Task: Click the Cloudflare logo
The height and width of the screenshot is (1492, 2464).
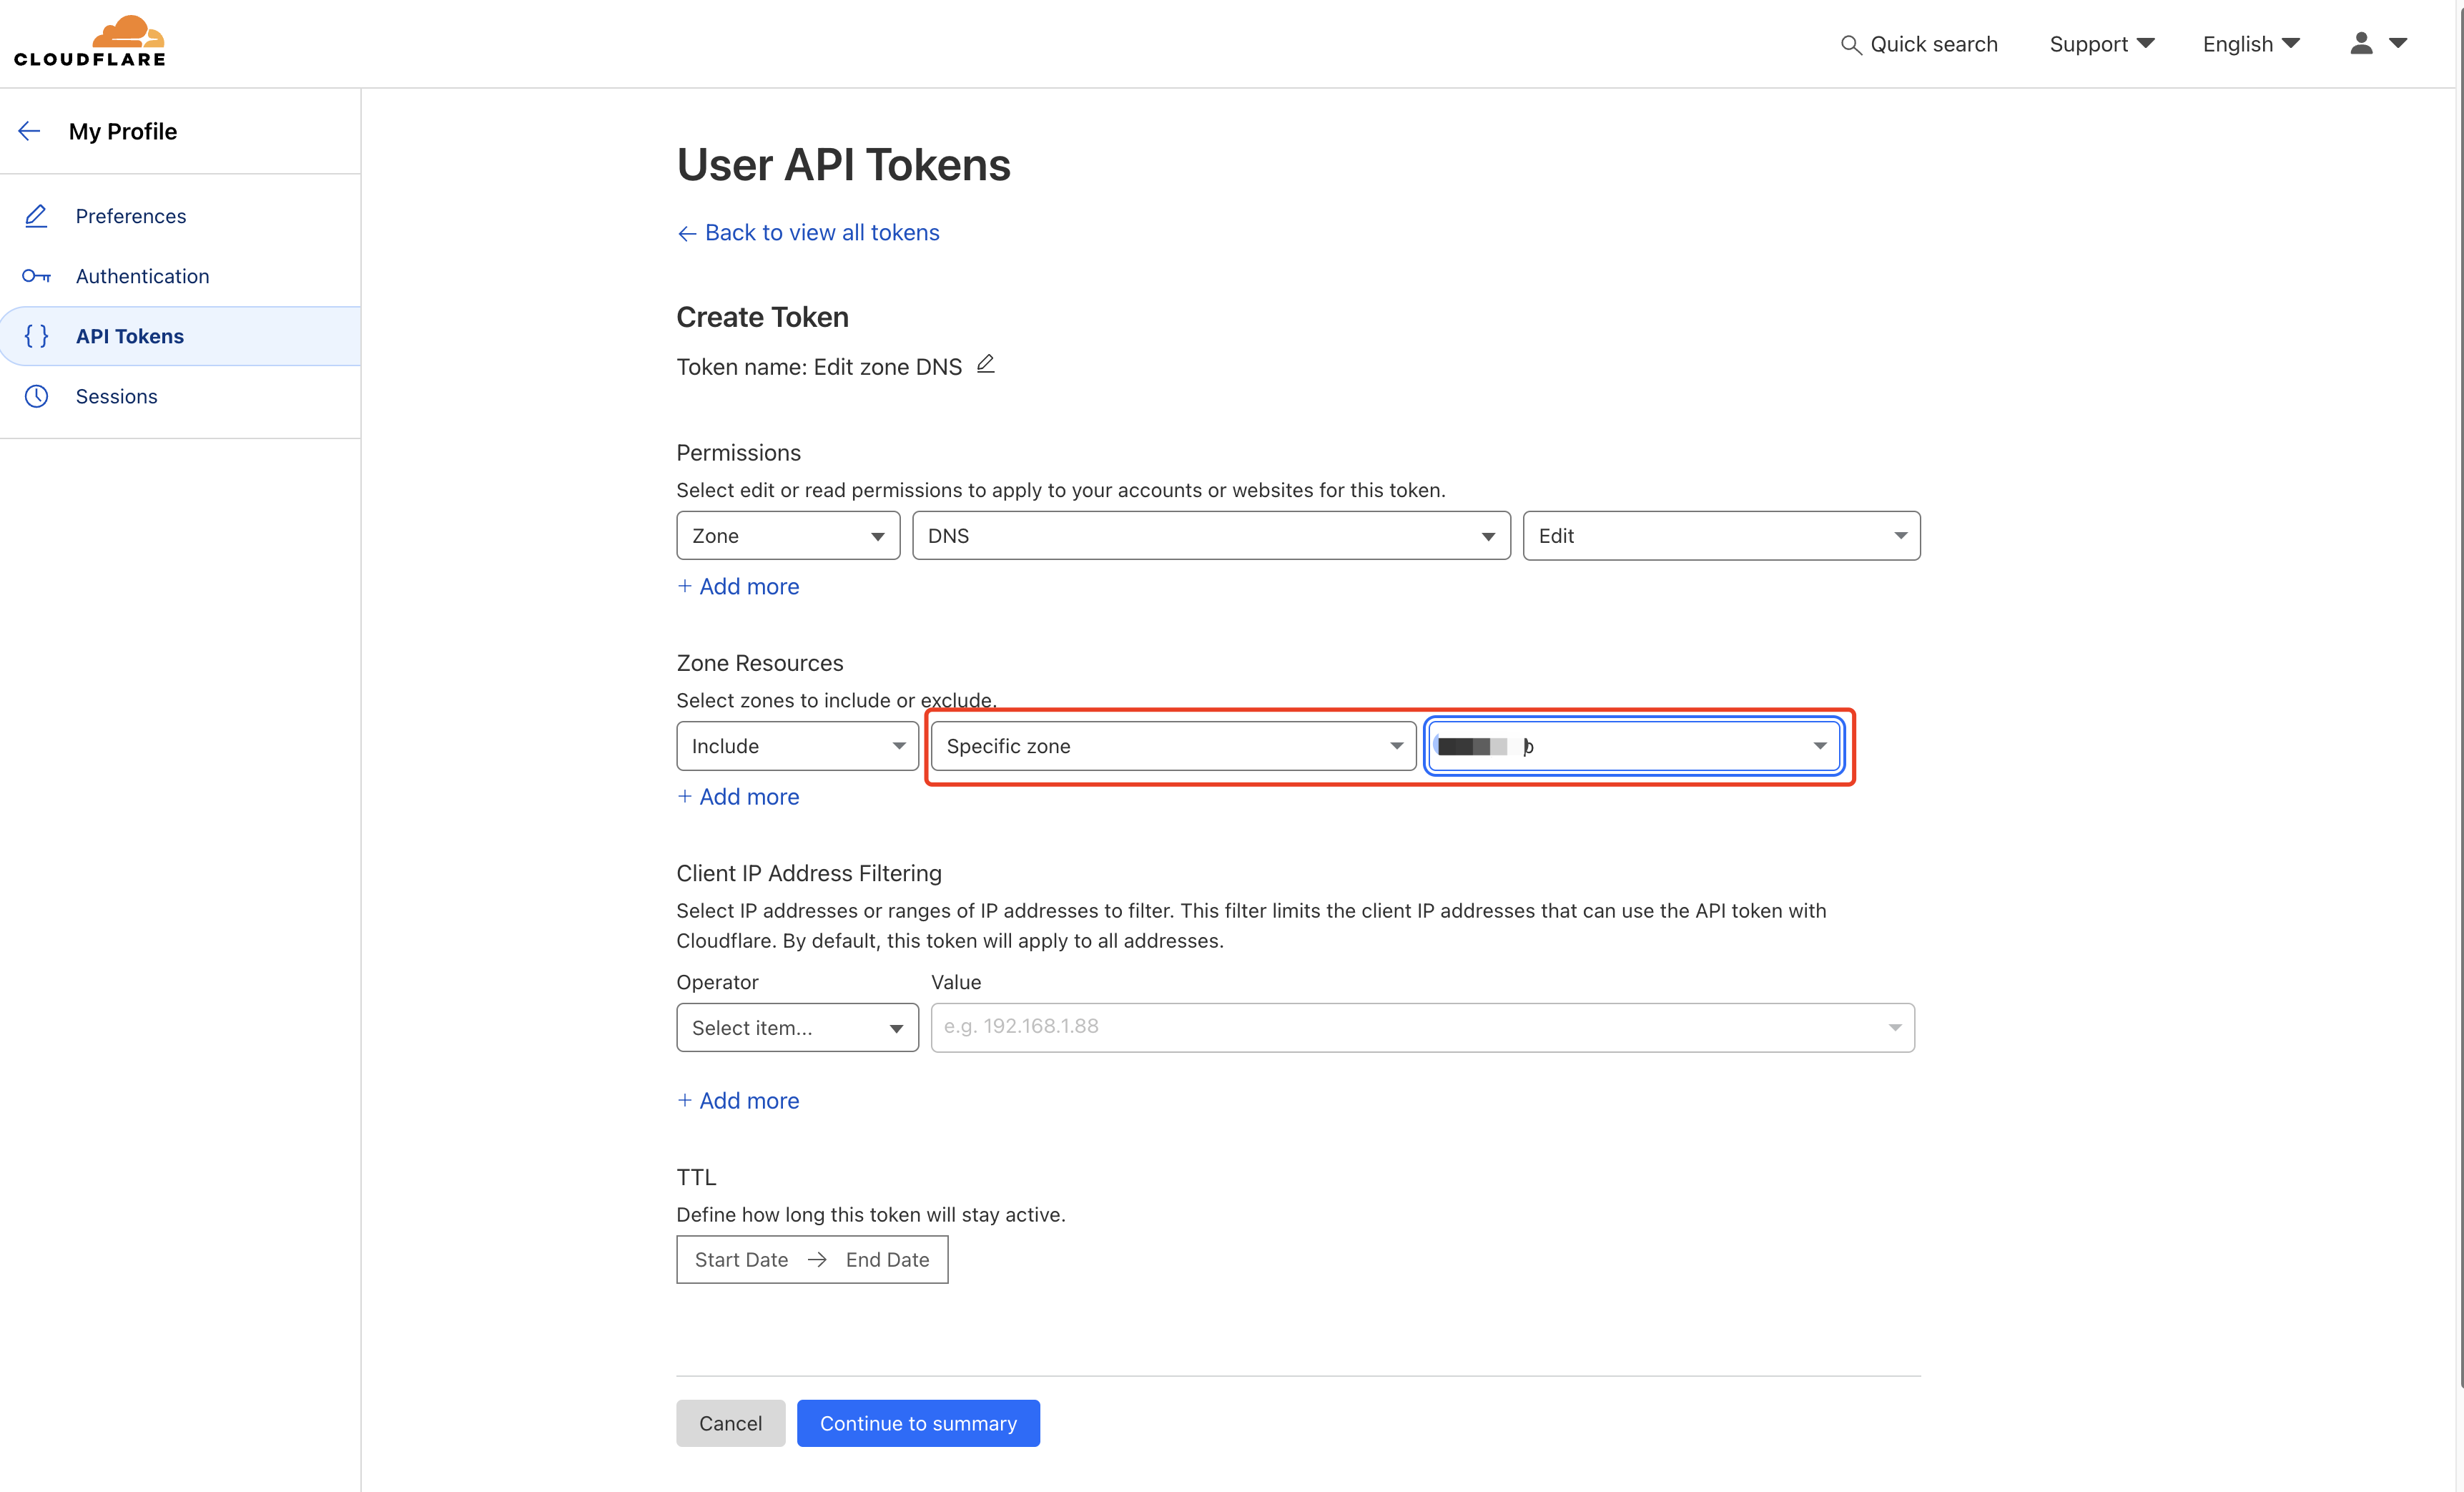Action: pos(90,41)
